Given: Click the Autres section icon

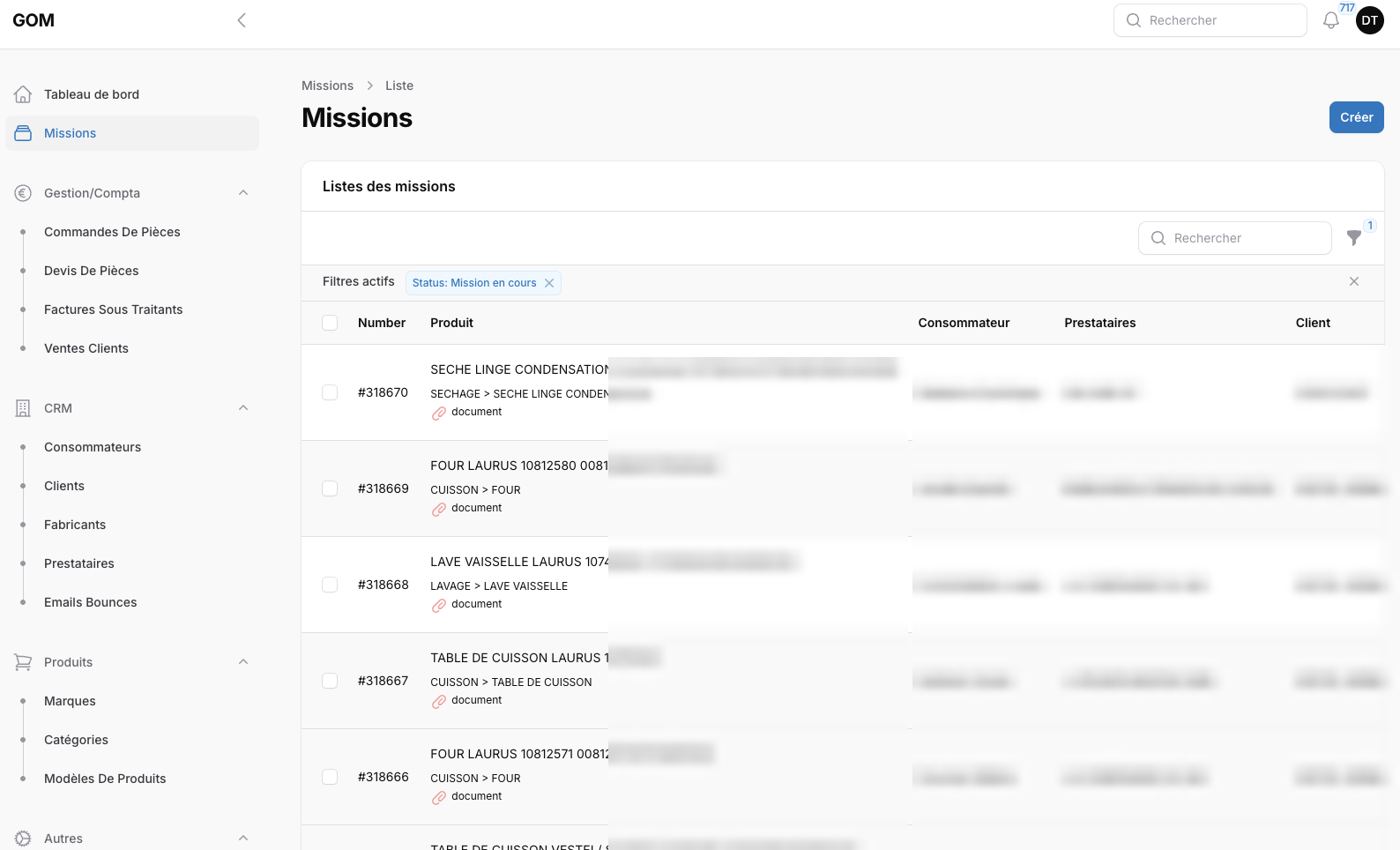Looking at the screenshot, I should (23, 839).
